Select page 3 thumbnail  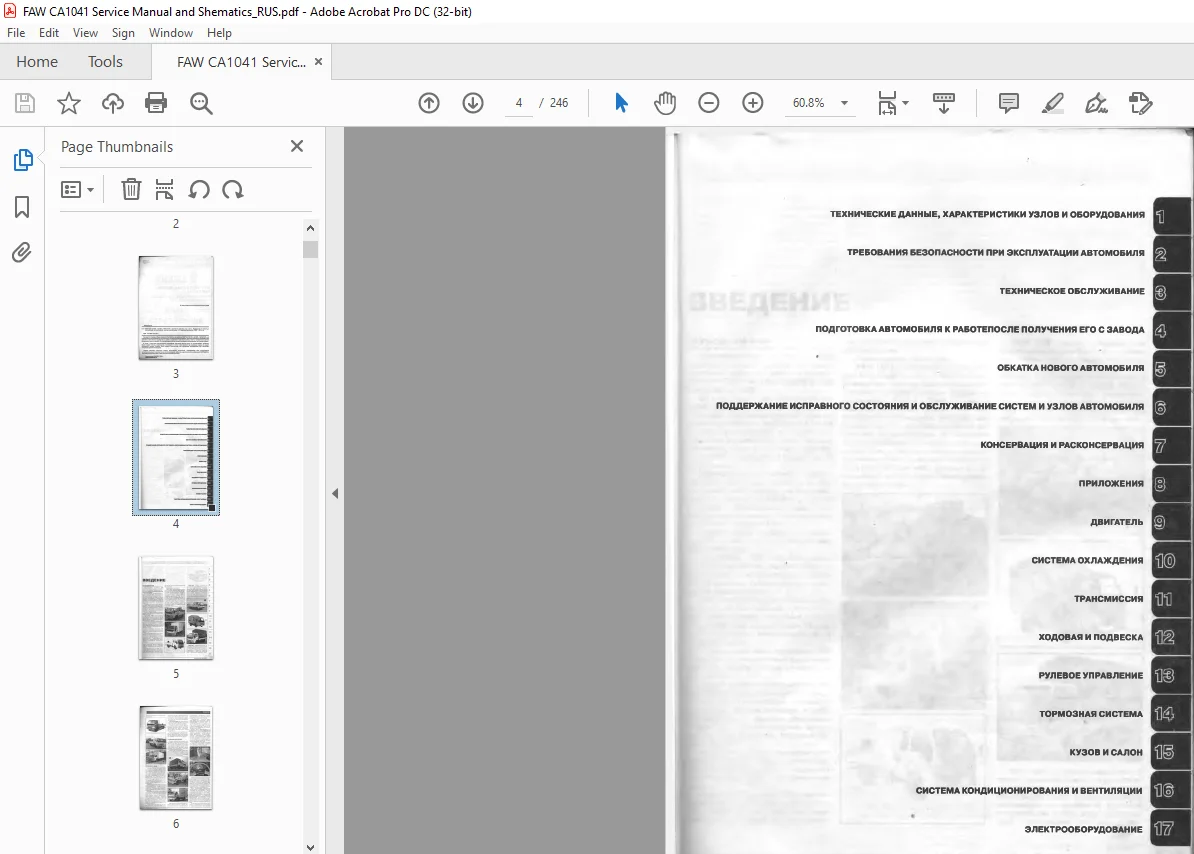click(x=176, y=308)
